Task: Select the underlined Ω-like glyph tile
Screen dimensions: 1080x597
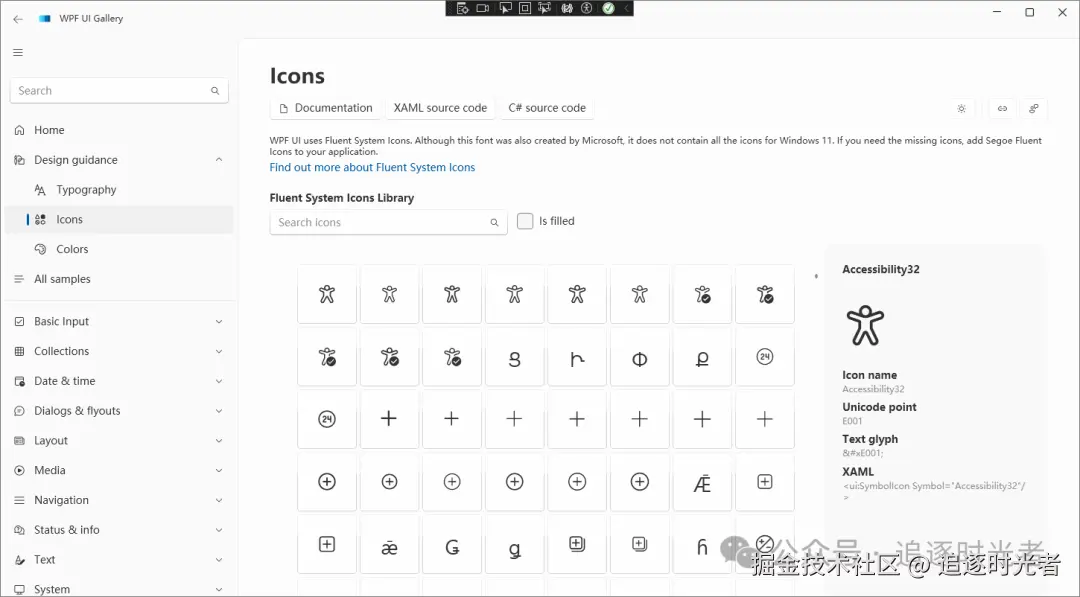Action: pyautogui.click(x=702, y=357)
